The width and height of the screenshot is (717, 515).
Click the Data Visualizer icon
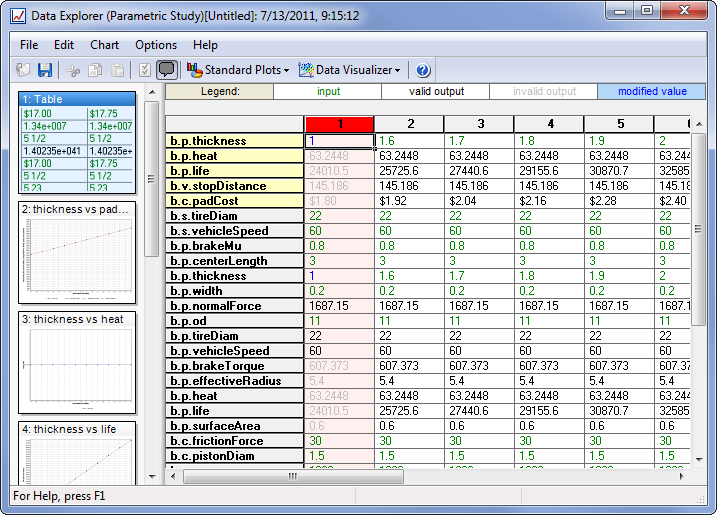coord(306,70)
